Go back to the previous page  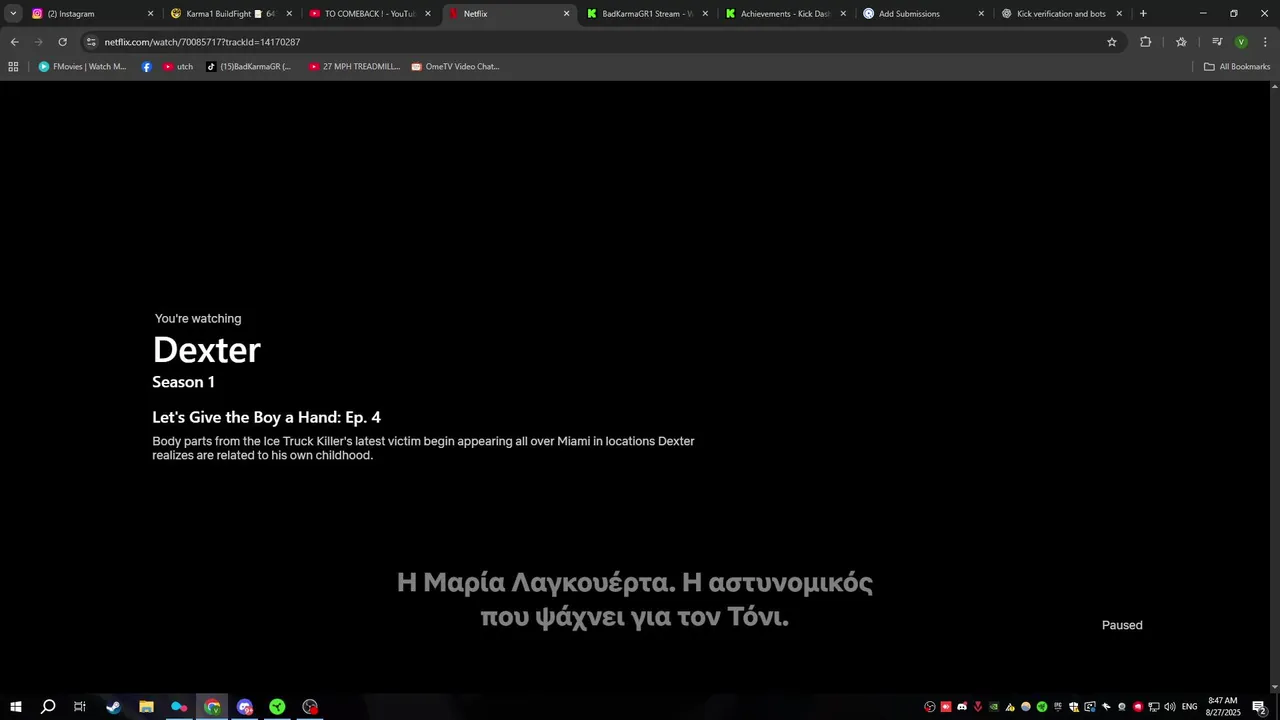14,42
